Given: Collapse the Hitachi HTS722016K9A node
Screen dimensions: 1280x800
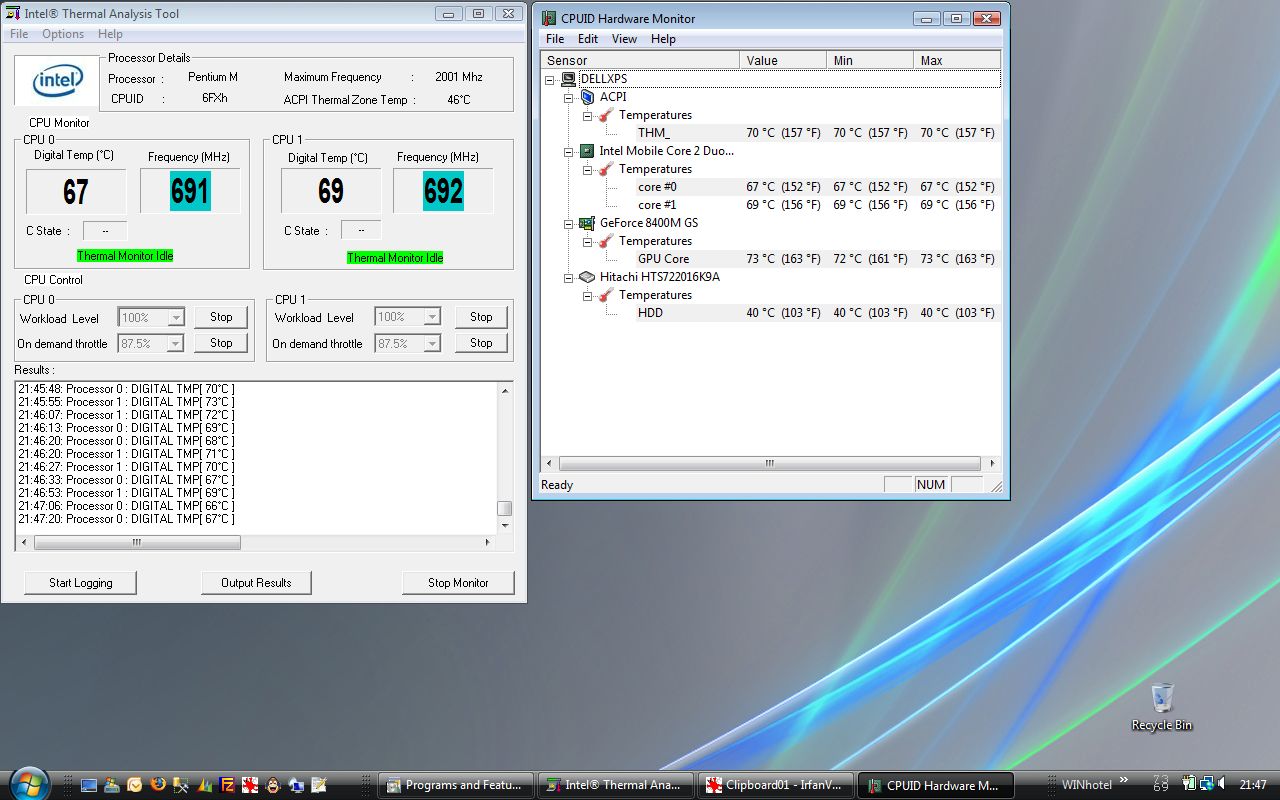Looking at the screenshot, I should coord(570,277).
